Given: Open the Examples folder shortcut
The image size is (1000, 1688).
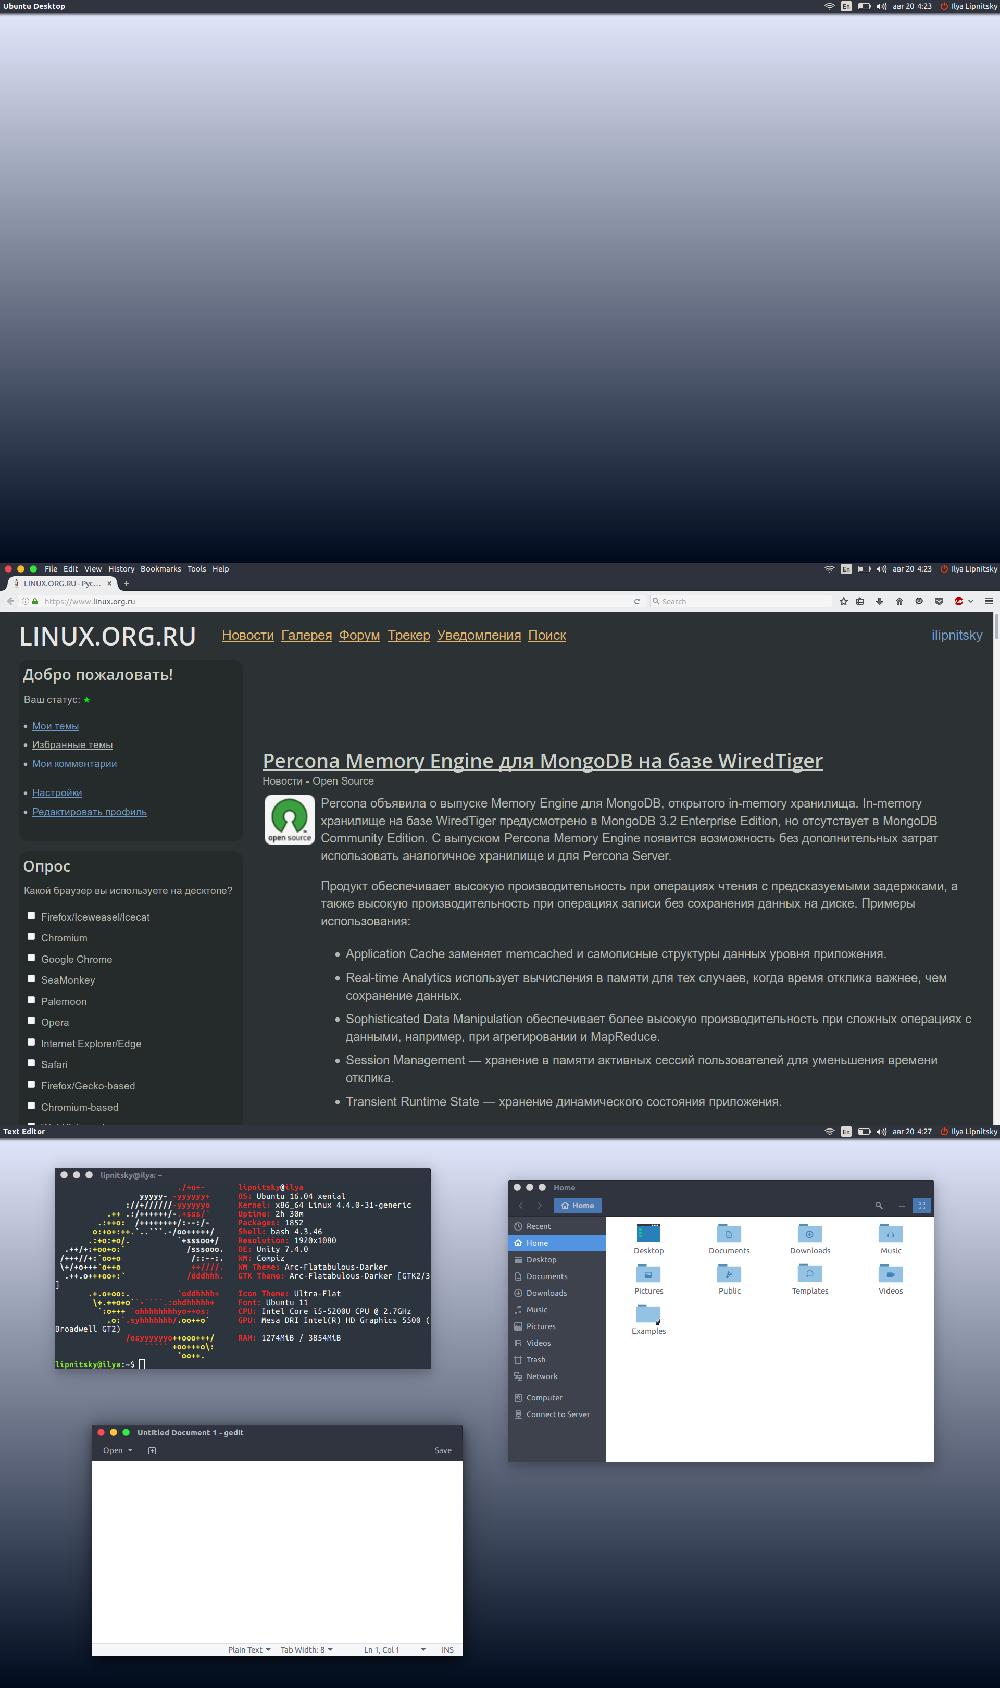Looking at the screenshot, I should [648, 1314].
